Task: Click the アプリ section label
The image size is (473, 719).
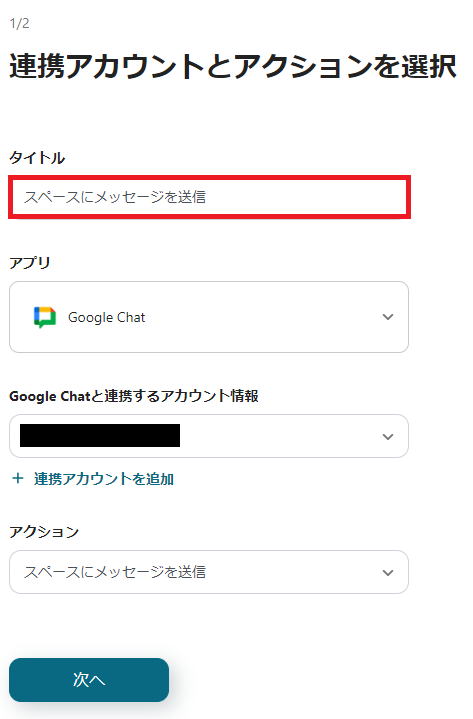Action: pyautogui.click(x=30, y=263)
